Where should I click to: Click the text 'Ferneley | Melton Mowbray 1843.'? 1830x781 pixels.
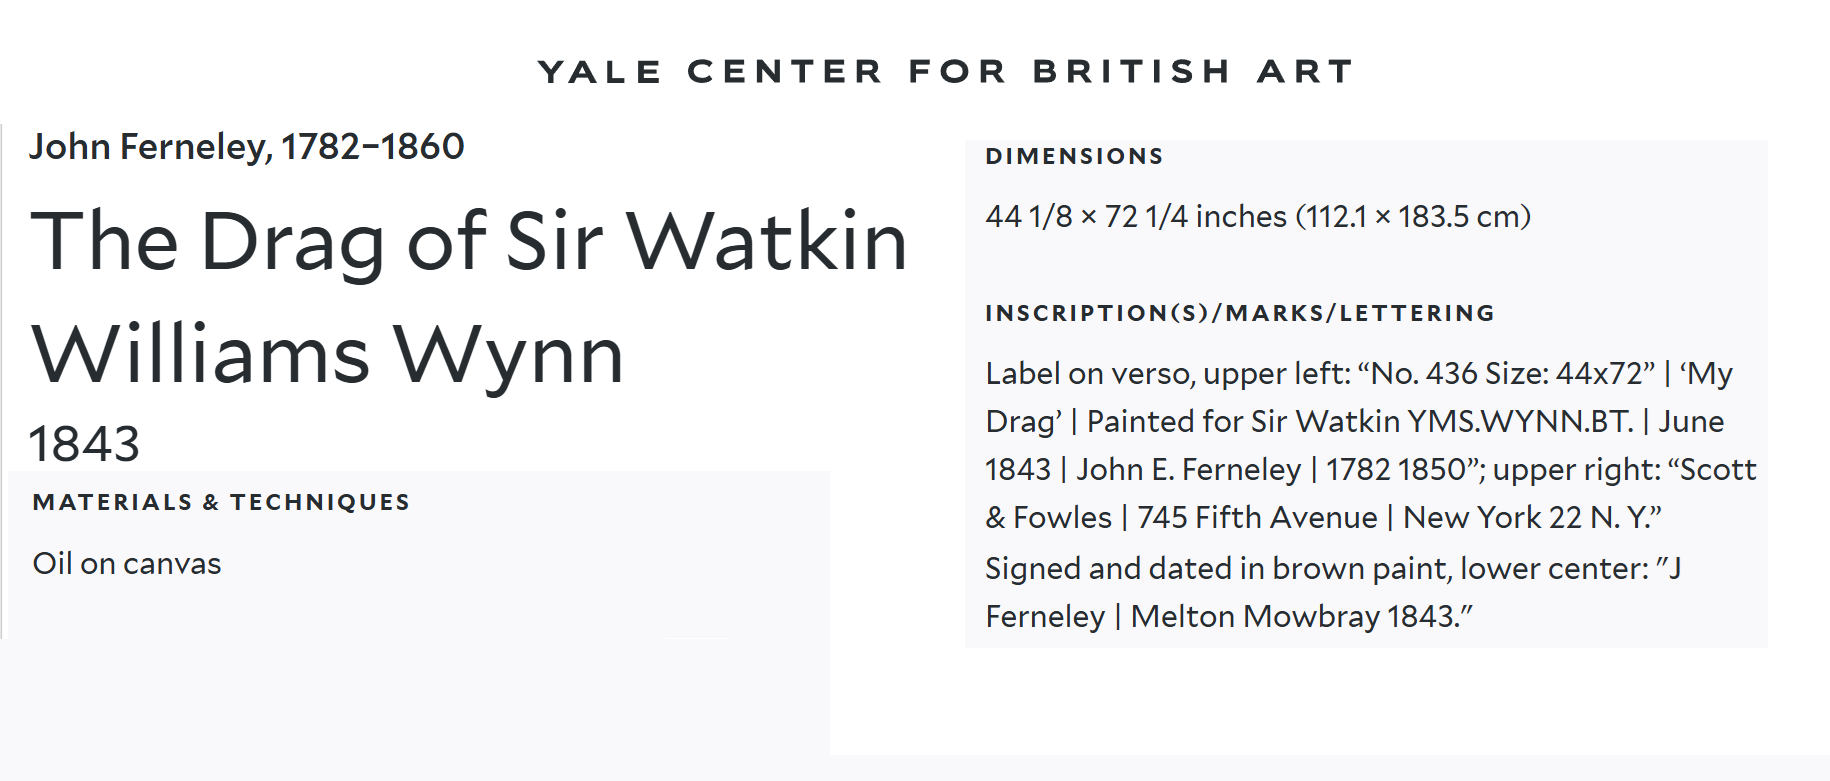(x=1229, y=616)
